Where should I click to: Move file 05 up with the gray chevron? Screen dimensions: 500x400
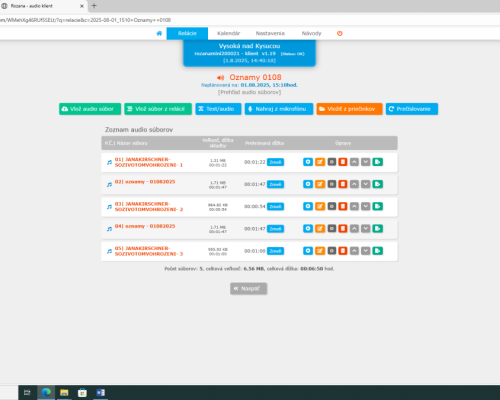(x=354, y=251)
